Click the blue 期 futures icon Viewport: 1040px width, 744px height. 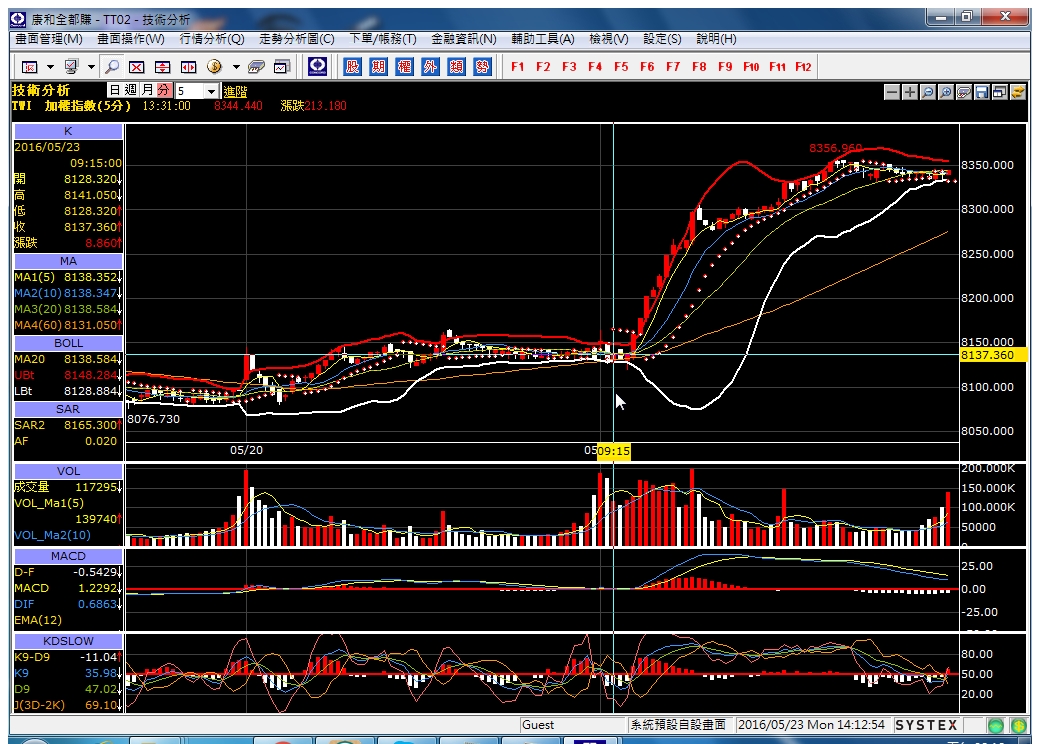[378, 66]
